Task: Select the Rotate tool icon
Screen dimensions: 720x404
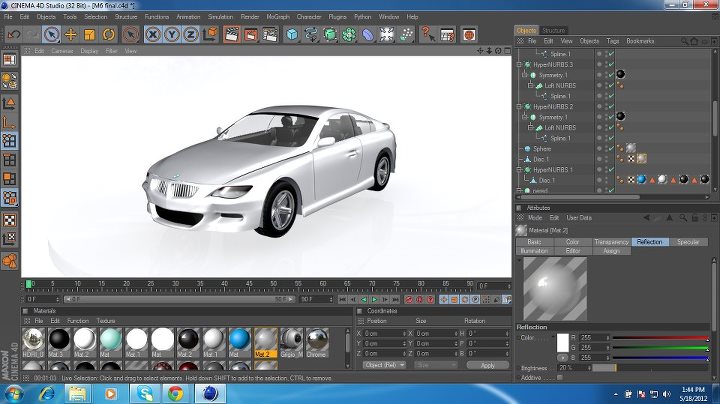Action: (x=108, y=34)
